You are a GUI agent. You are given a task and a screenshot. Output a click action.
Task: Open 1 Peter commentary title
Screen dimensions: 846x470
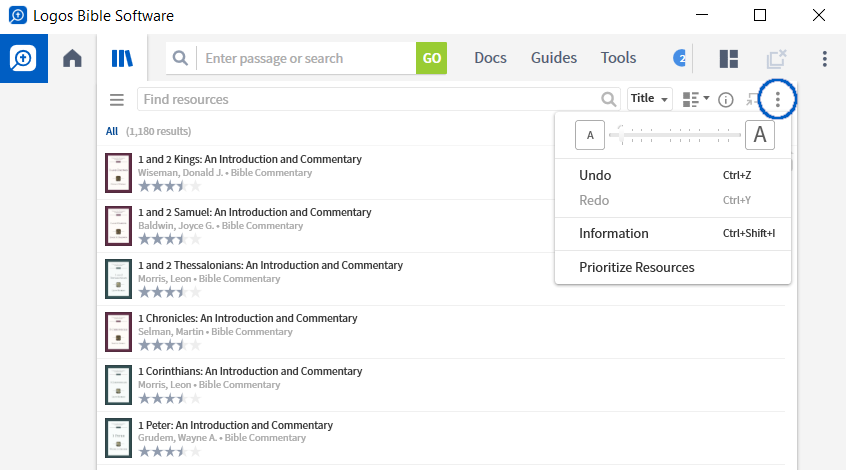[235, 425]
